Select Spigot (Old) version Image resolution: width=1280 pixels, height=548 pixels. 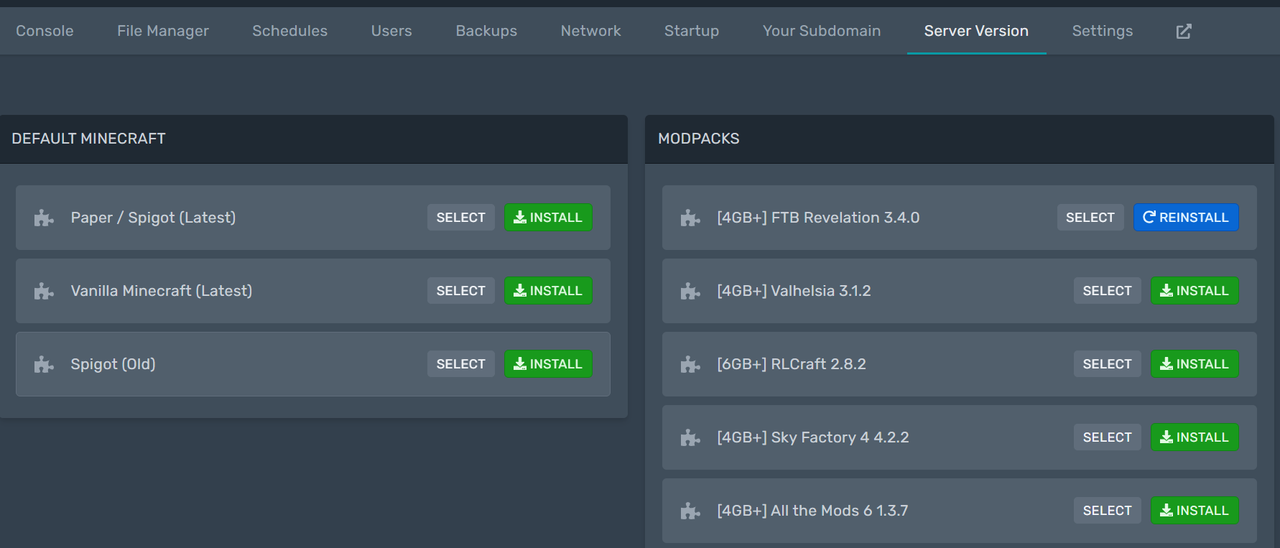point(461,364)
